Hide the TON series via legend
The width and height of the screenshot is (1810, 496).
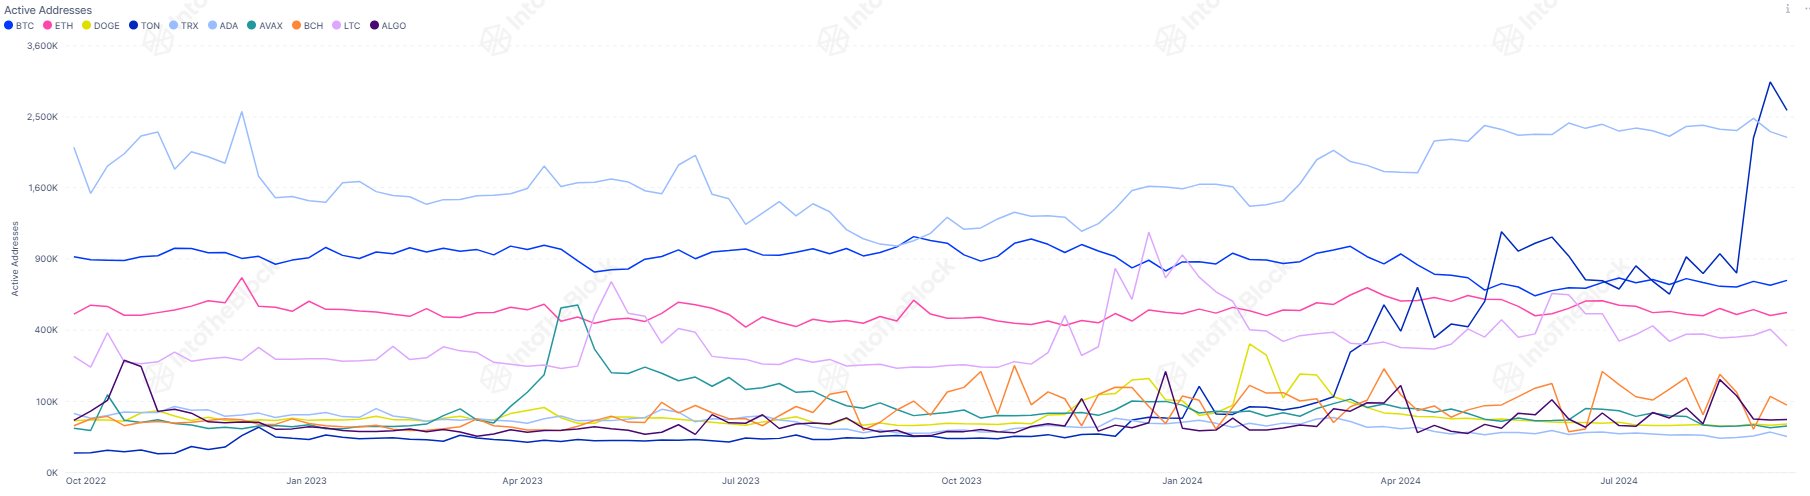tap(144, 26)
